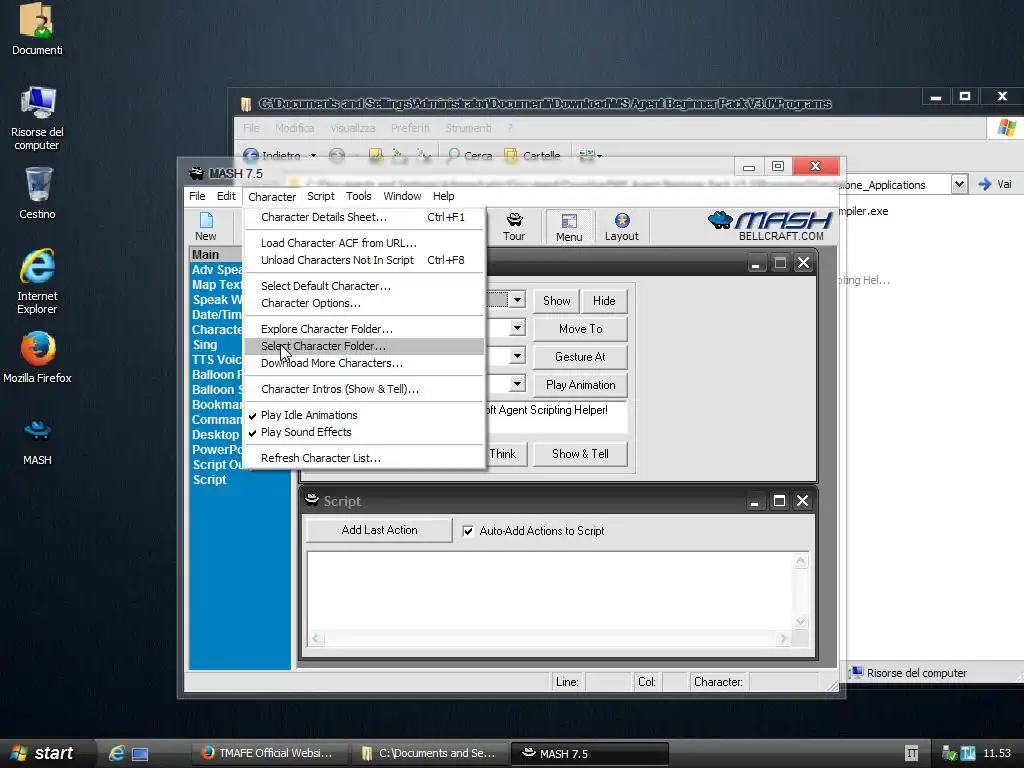
Task: Open the Documenti desktop icon
Action: pos(37,29)
